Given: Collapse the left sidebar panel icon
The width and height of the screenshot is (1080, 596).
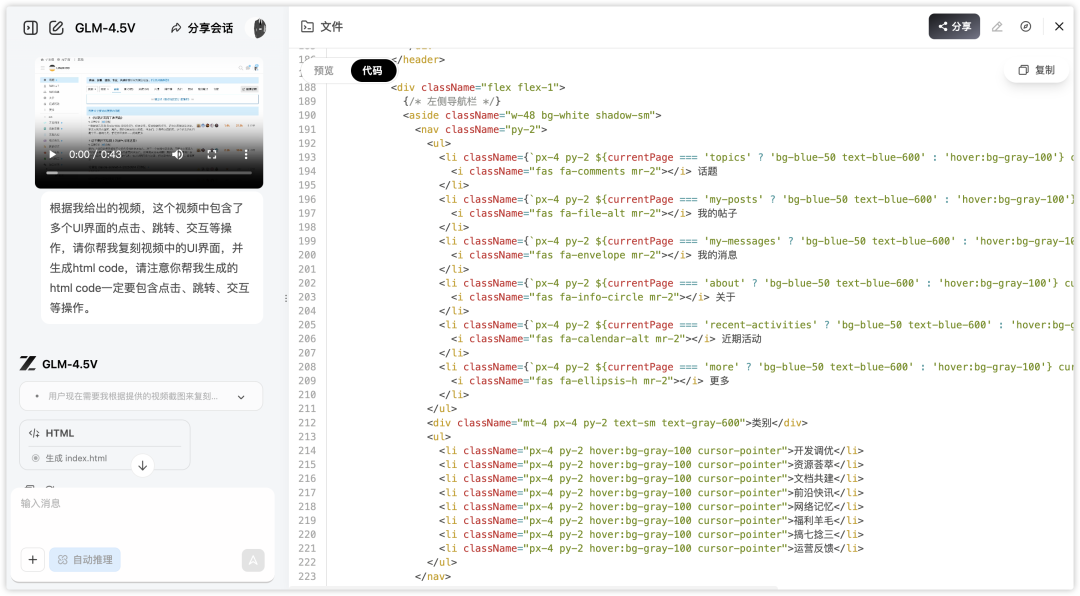Looking at the screenshot, I should pos(30,28).
